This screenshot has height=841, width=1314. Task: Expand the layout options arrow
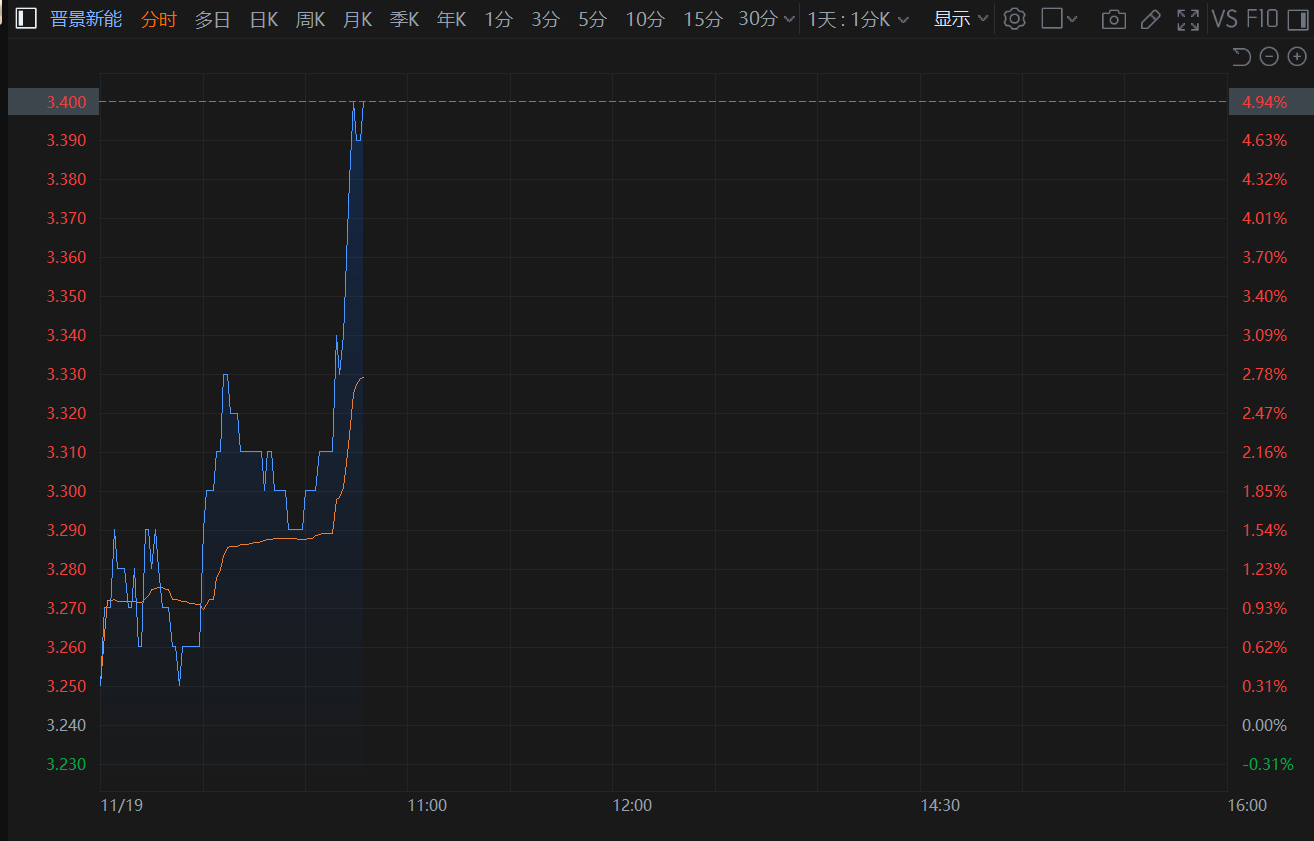[x=1073, y=19]
